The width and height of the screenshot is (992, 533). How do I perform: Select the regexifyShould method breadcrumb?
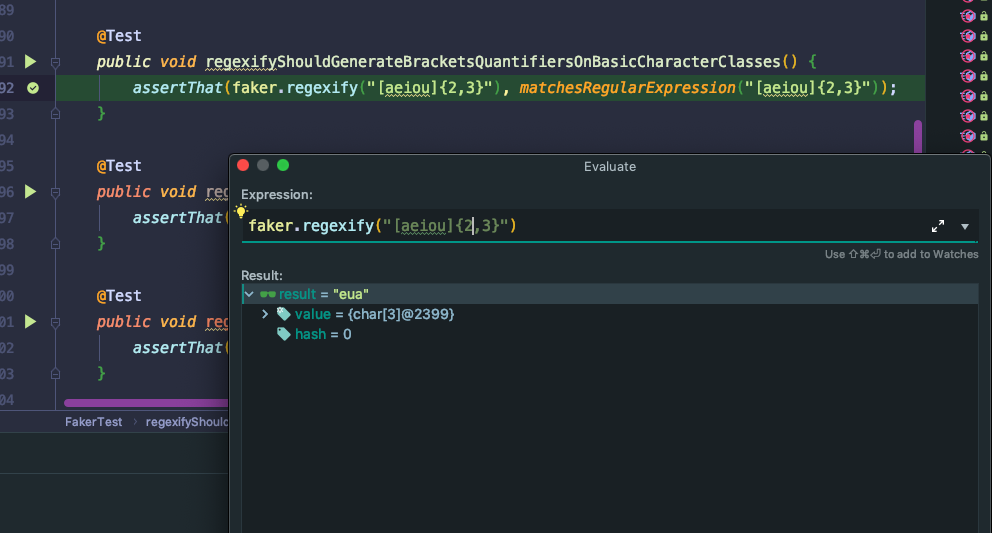[186, 422]
